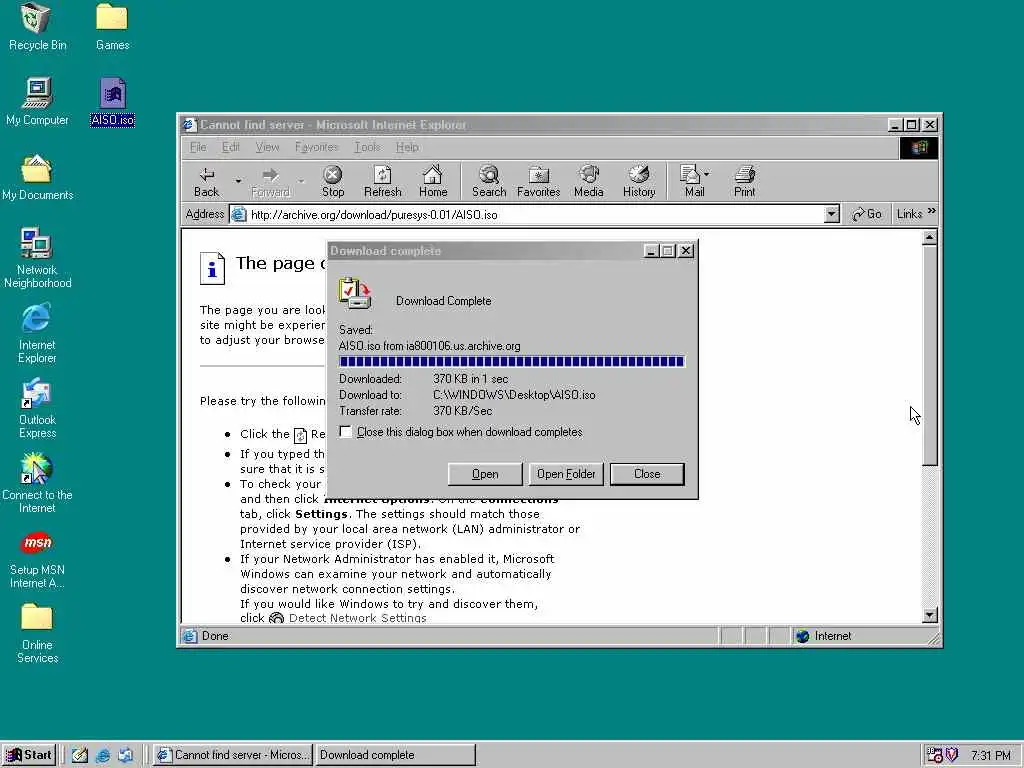Open the View menu
Image resolution: width=1024 pixels, height=768 pixels.
tap(267, 147)
